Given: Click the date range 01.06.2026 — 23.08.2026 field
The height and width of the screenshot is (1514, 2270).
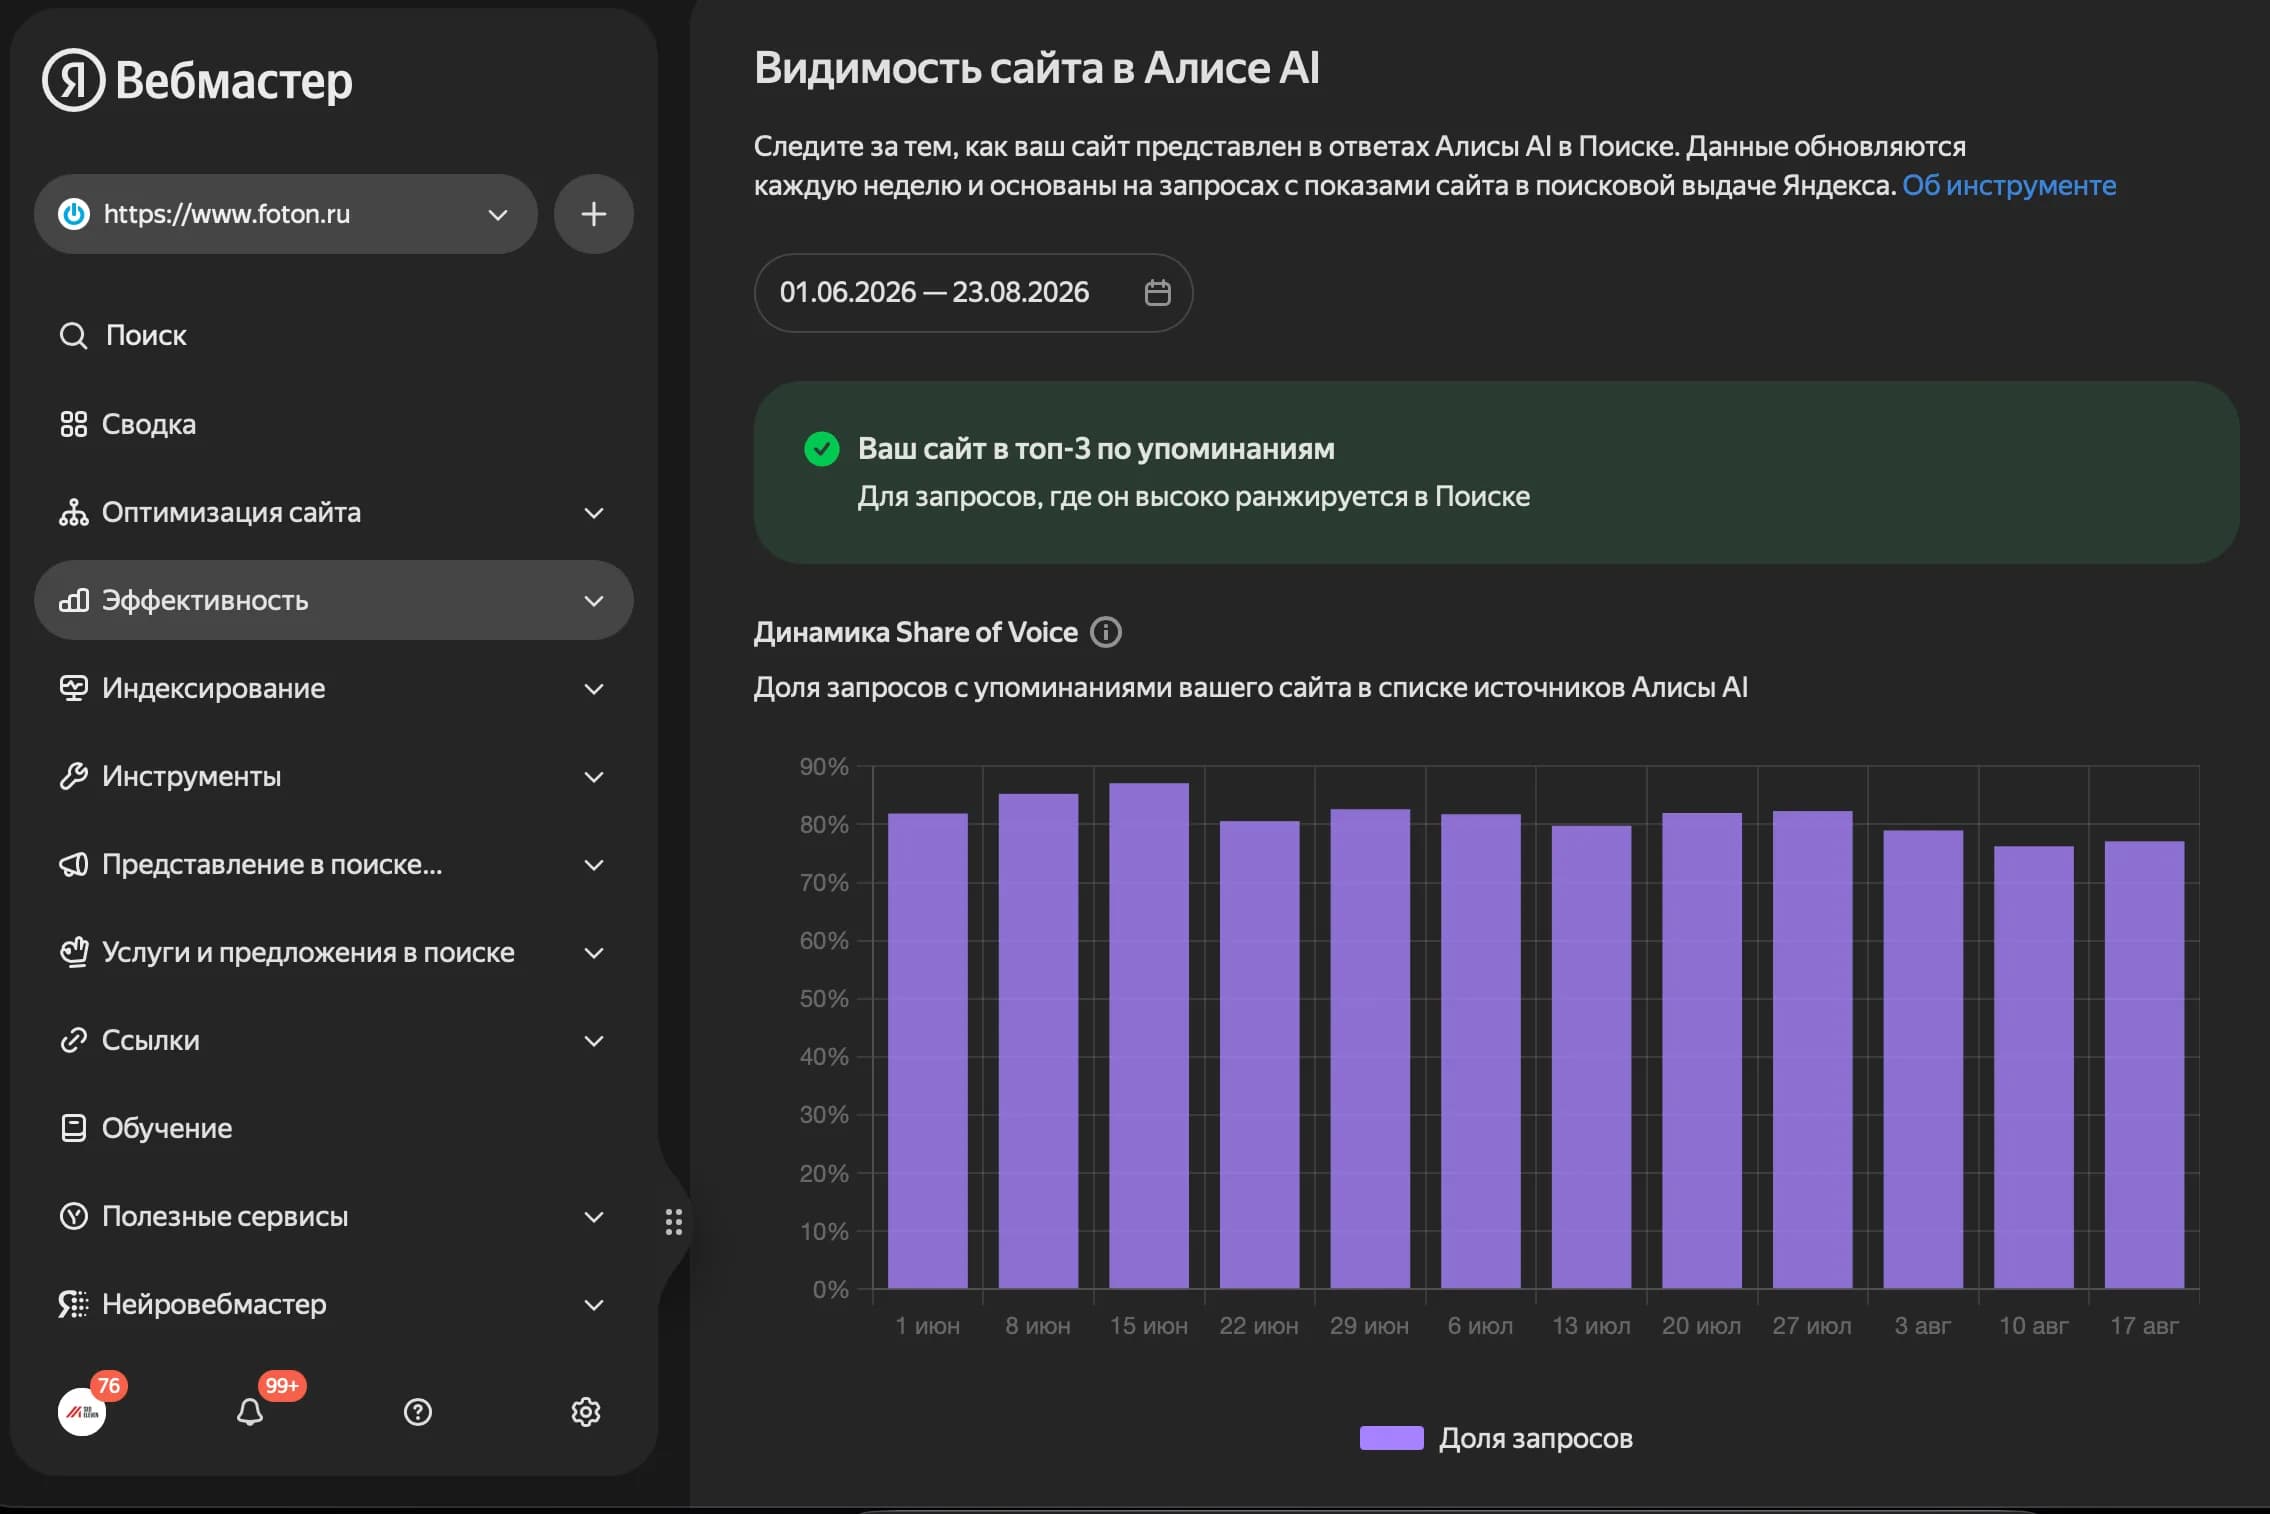Looking at the screenshot, I should coord(973,293).
